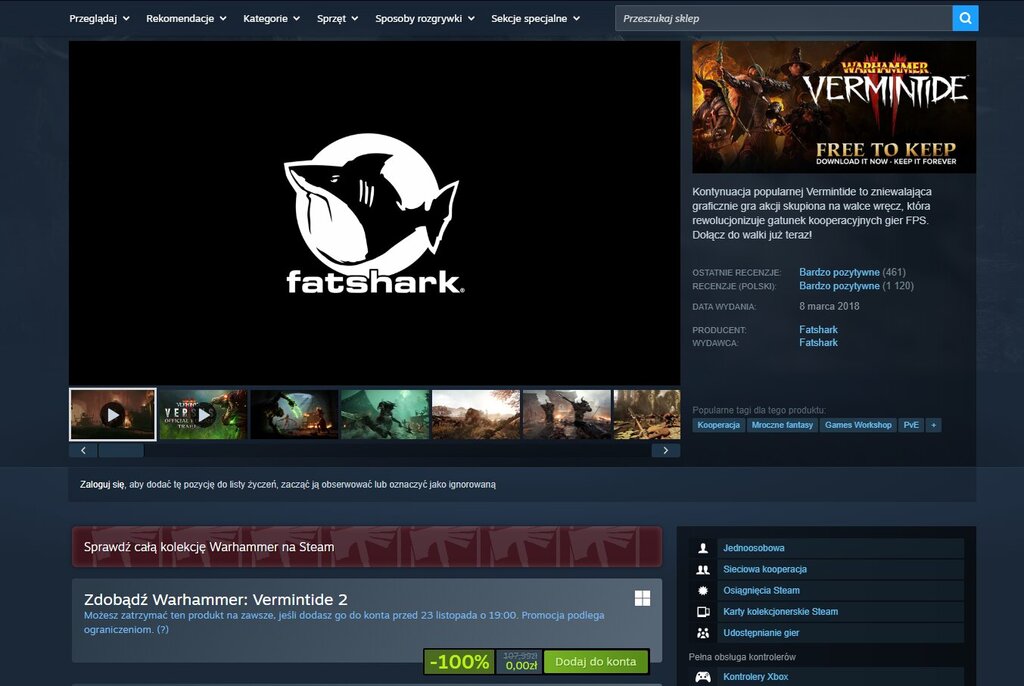Viewport: 1024px width, 686px height.
Task: Click the Jednoosobowa single-player icon
Action: point(703,548)
